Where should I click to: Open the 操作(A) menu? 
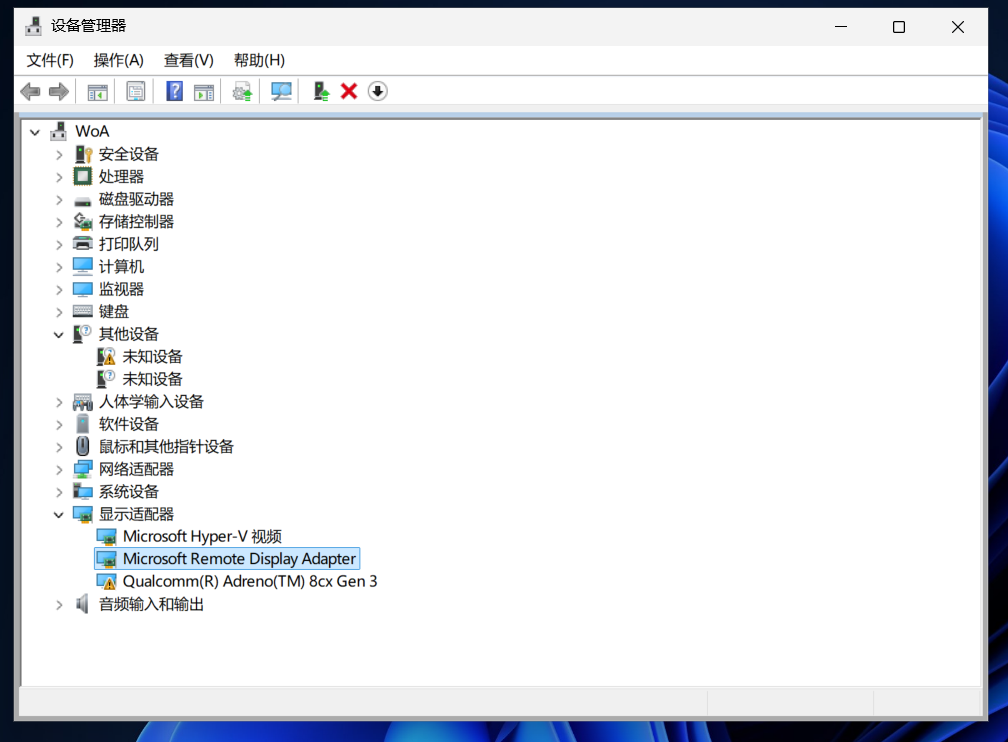click(x=118, y=60)
